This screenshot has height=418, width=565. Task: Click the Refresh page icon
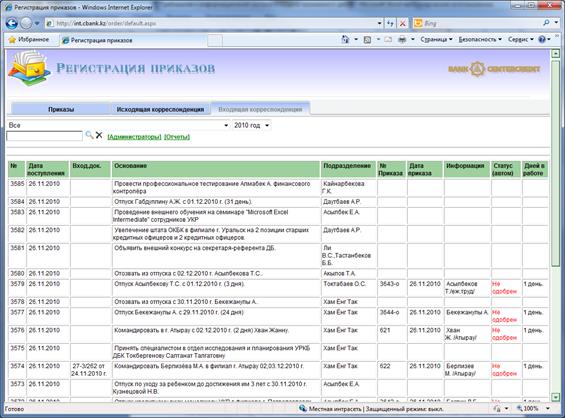(x=391, y=23)
